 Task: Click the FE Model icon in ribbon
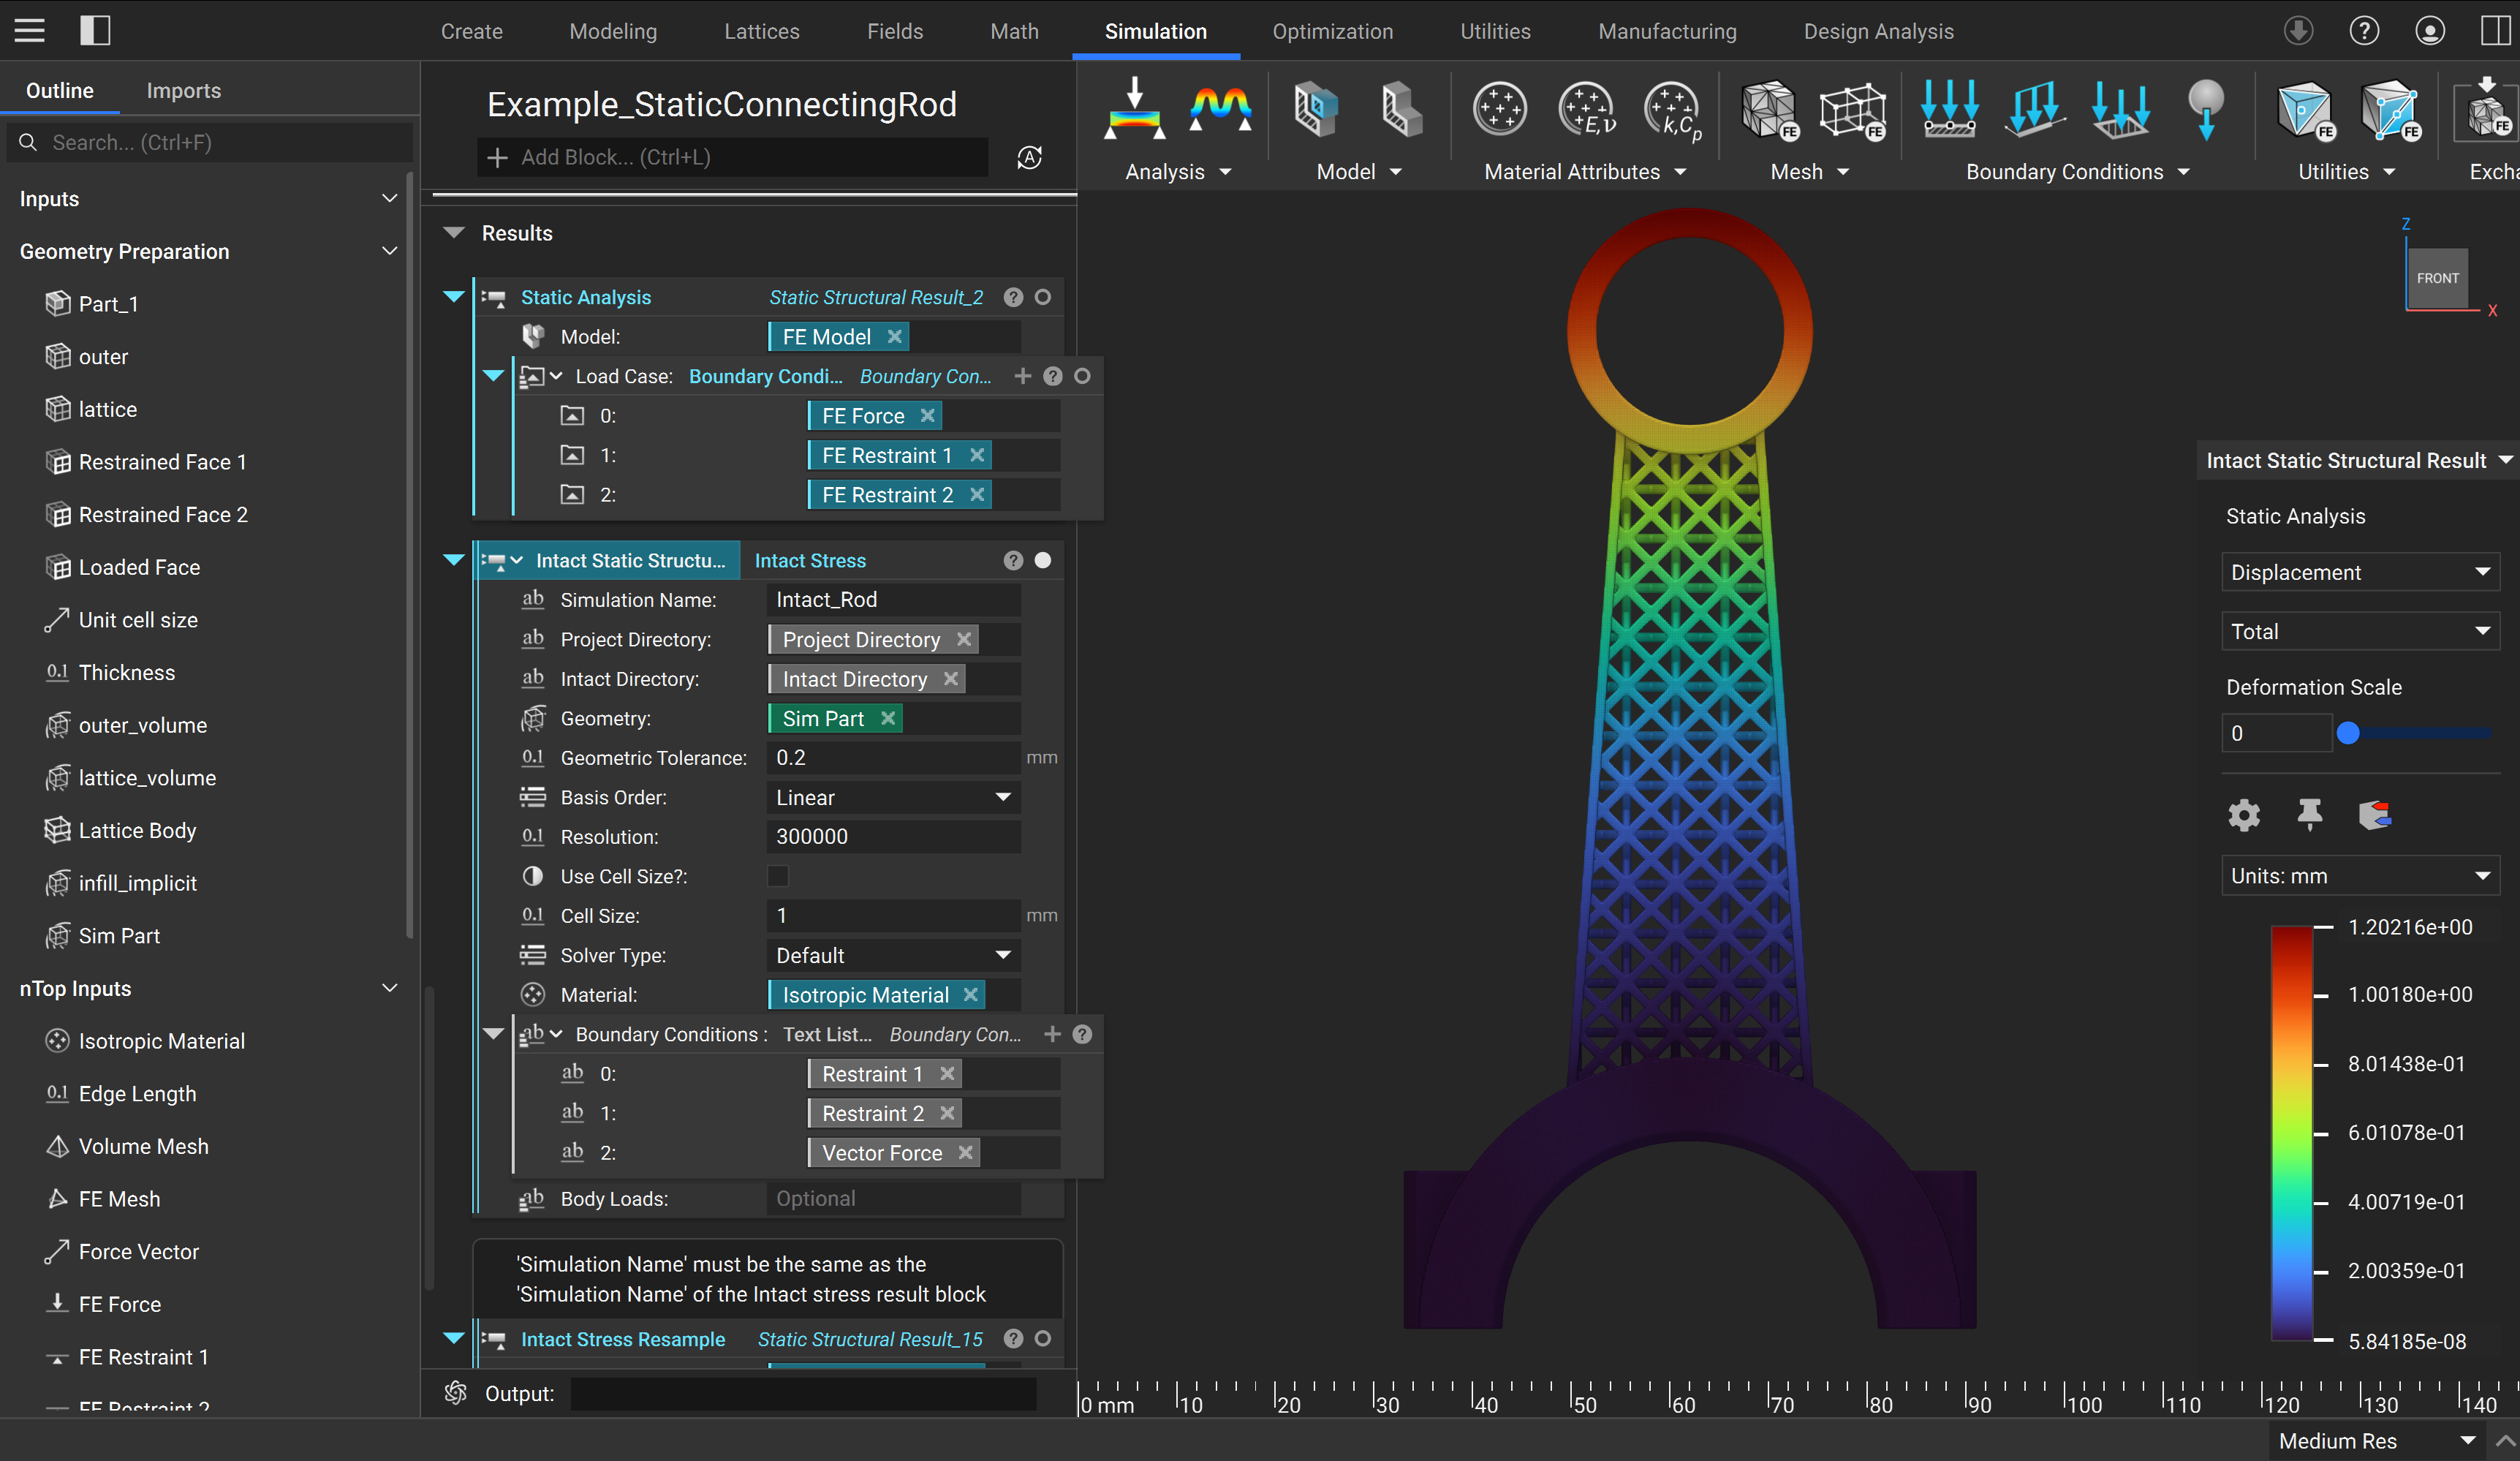(1315, 108)
